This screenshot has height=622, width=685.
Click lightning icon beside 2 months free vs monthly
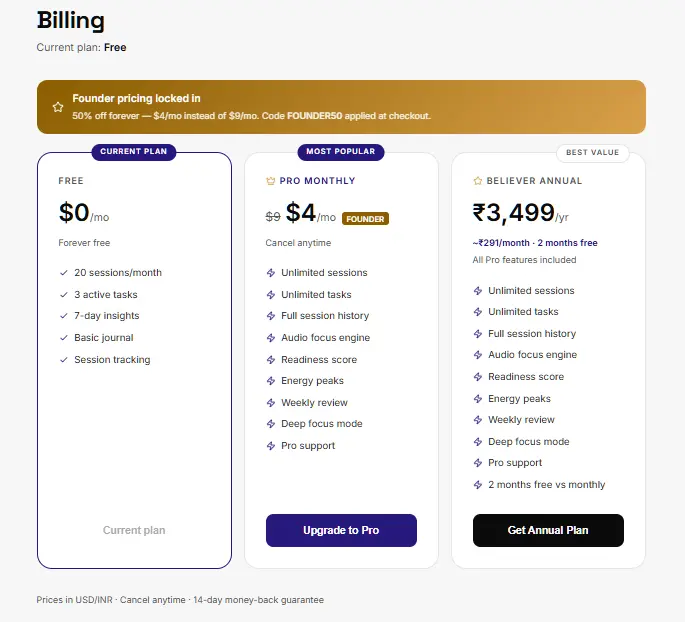click(x=478, y=485)
